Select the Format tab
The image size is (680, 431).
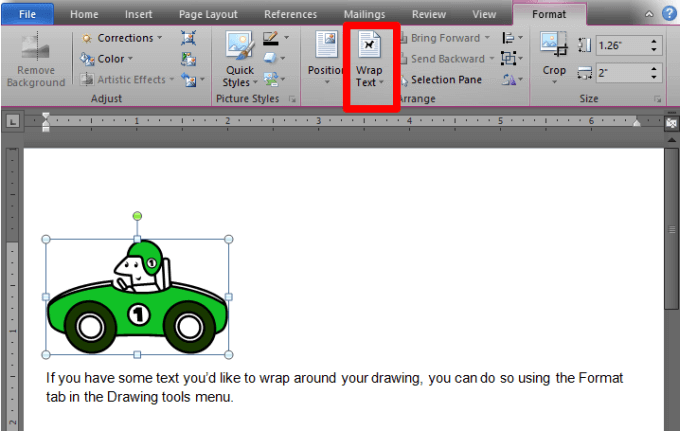549,14
